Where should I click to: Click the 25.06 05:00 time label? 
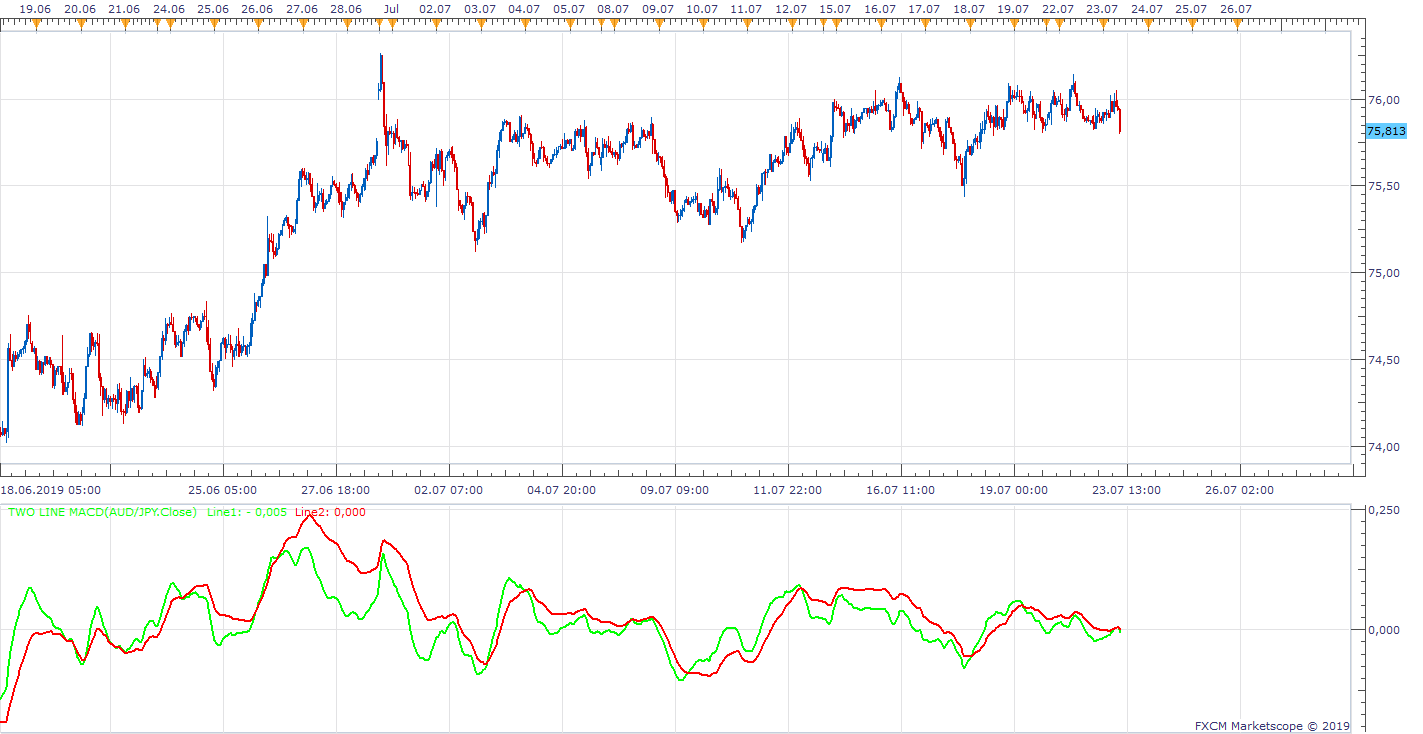point(222,490)
